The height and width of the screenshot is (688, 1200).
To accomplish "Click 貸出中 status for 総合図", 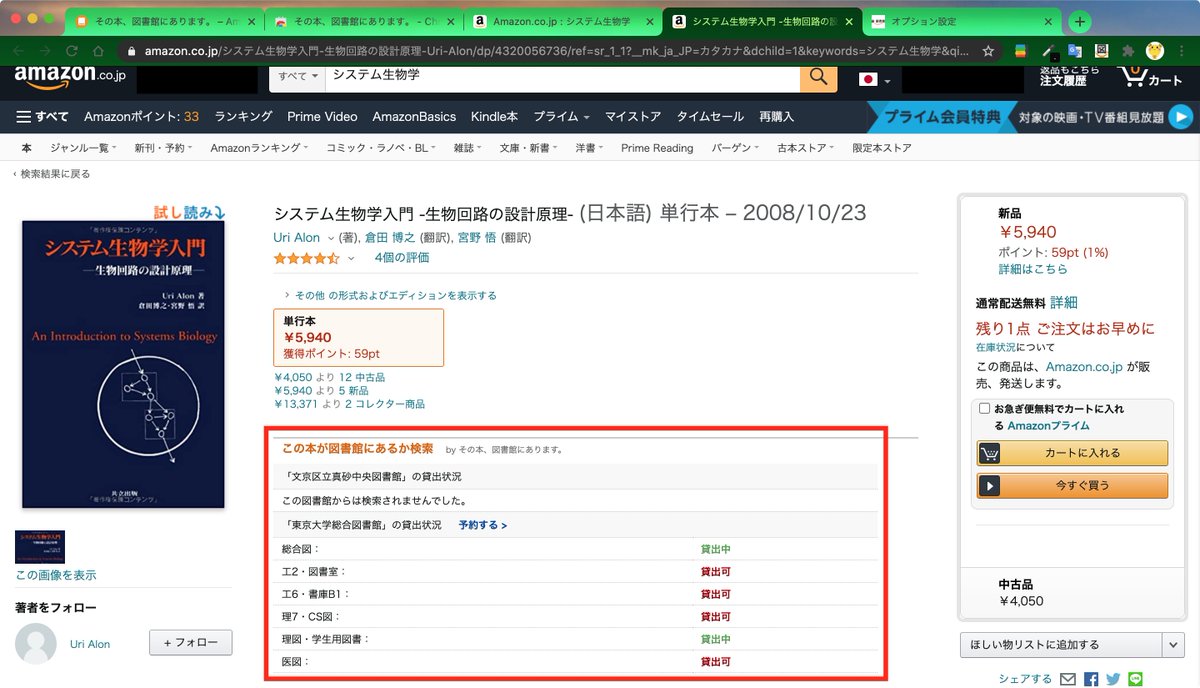I will point(715,549).
